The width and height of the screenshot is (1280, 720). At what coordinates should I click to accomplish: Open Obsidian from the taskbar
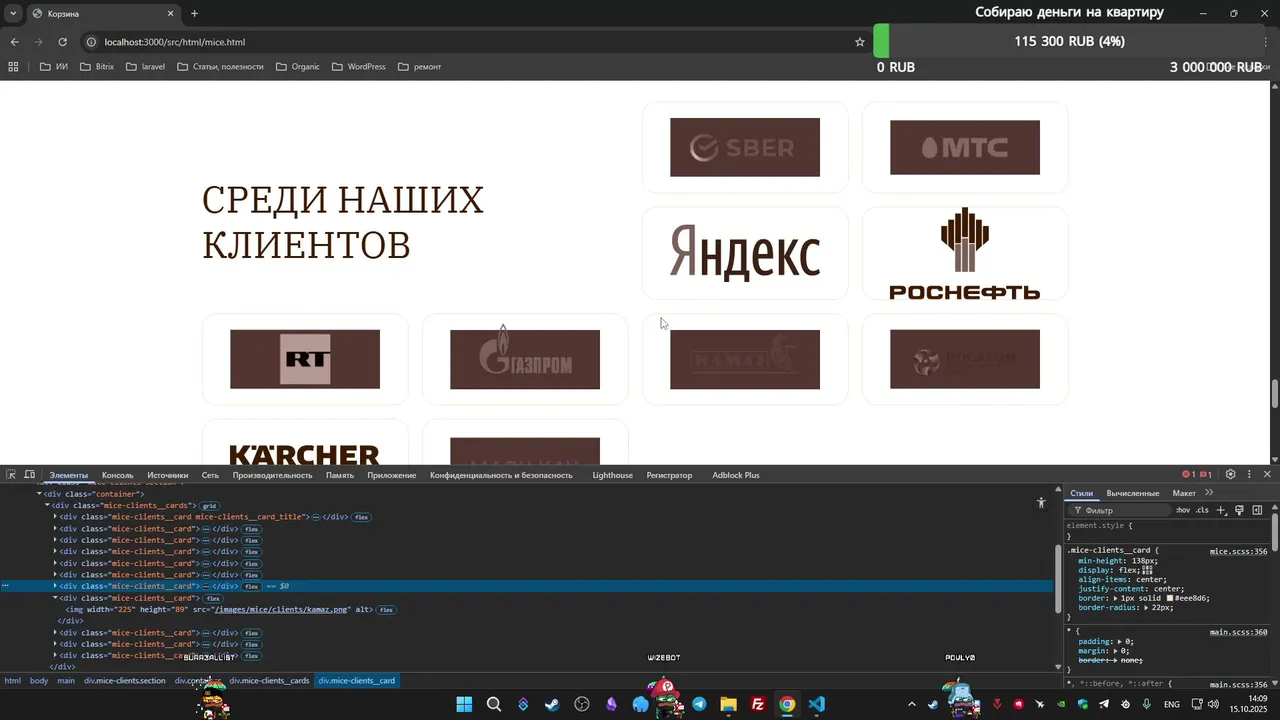coord(611,704)
